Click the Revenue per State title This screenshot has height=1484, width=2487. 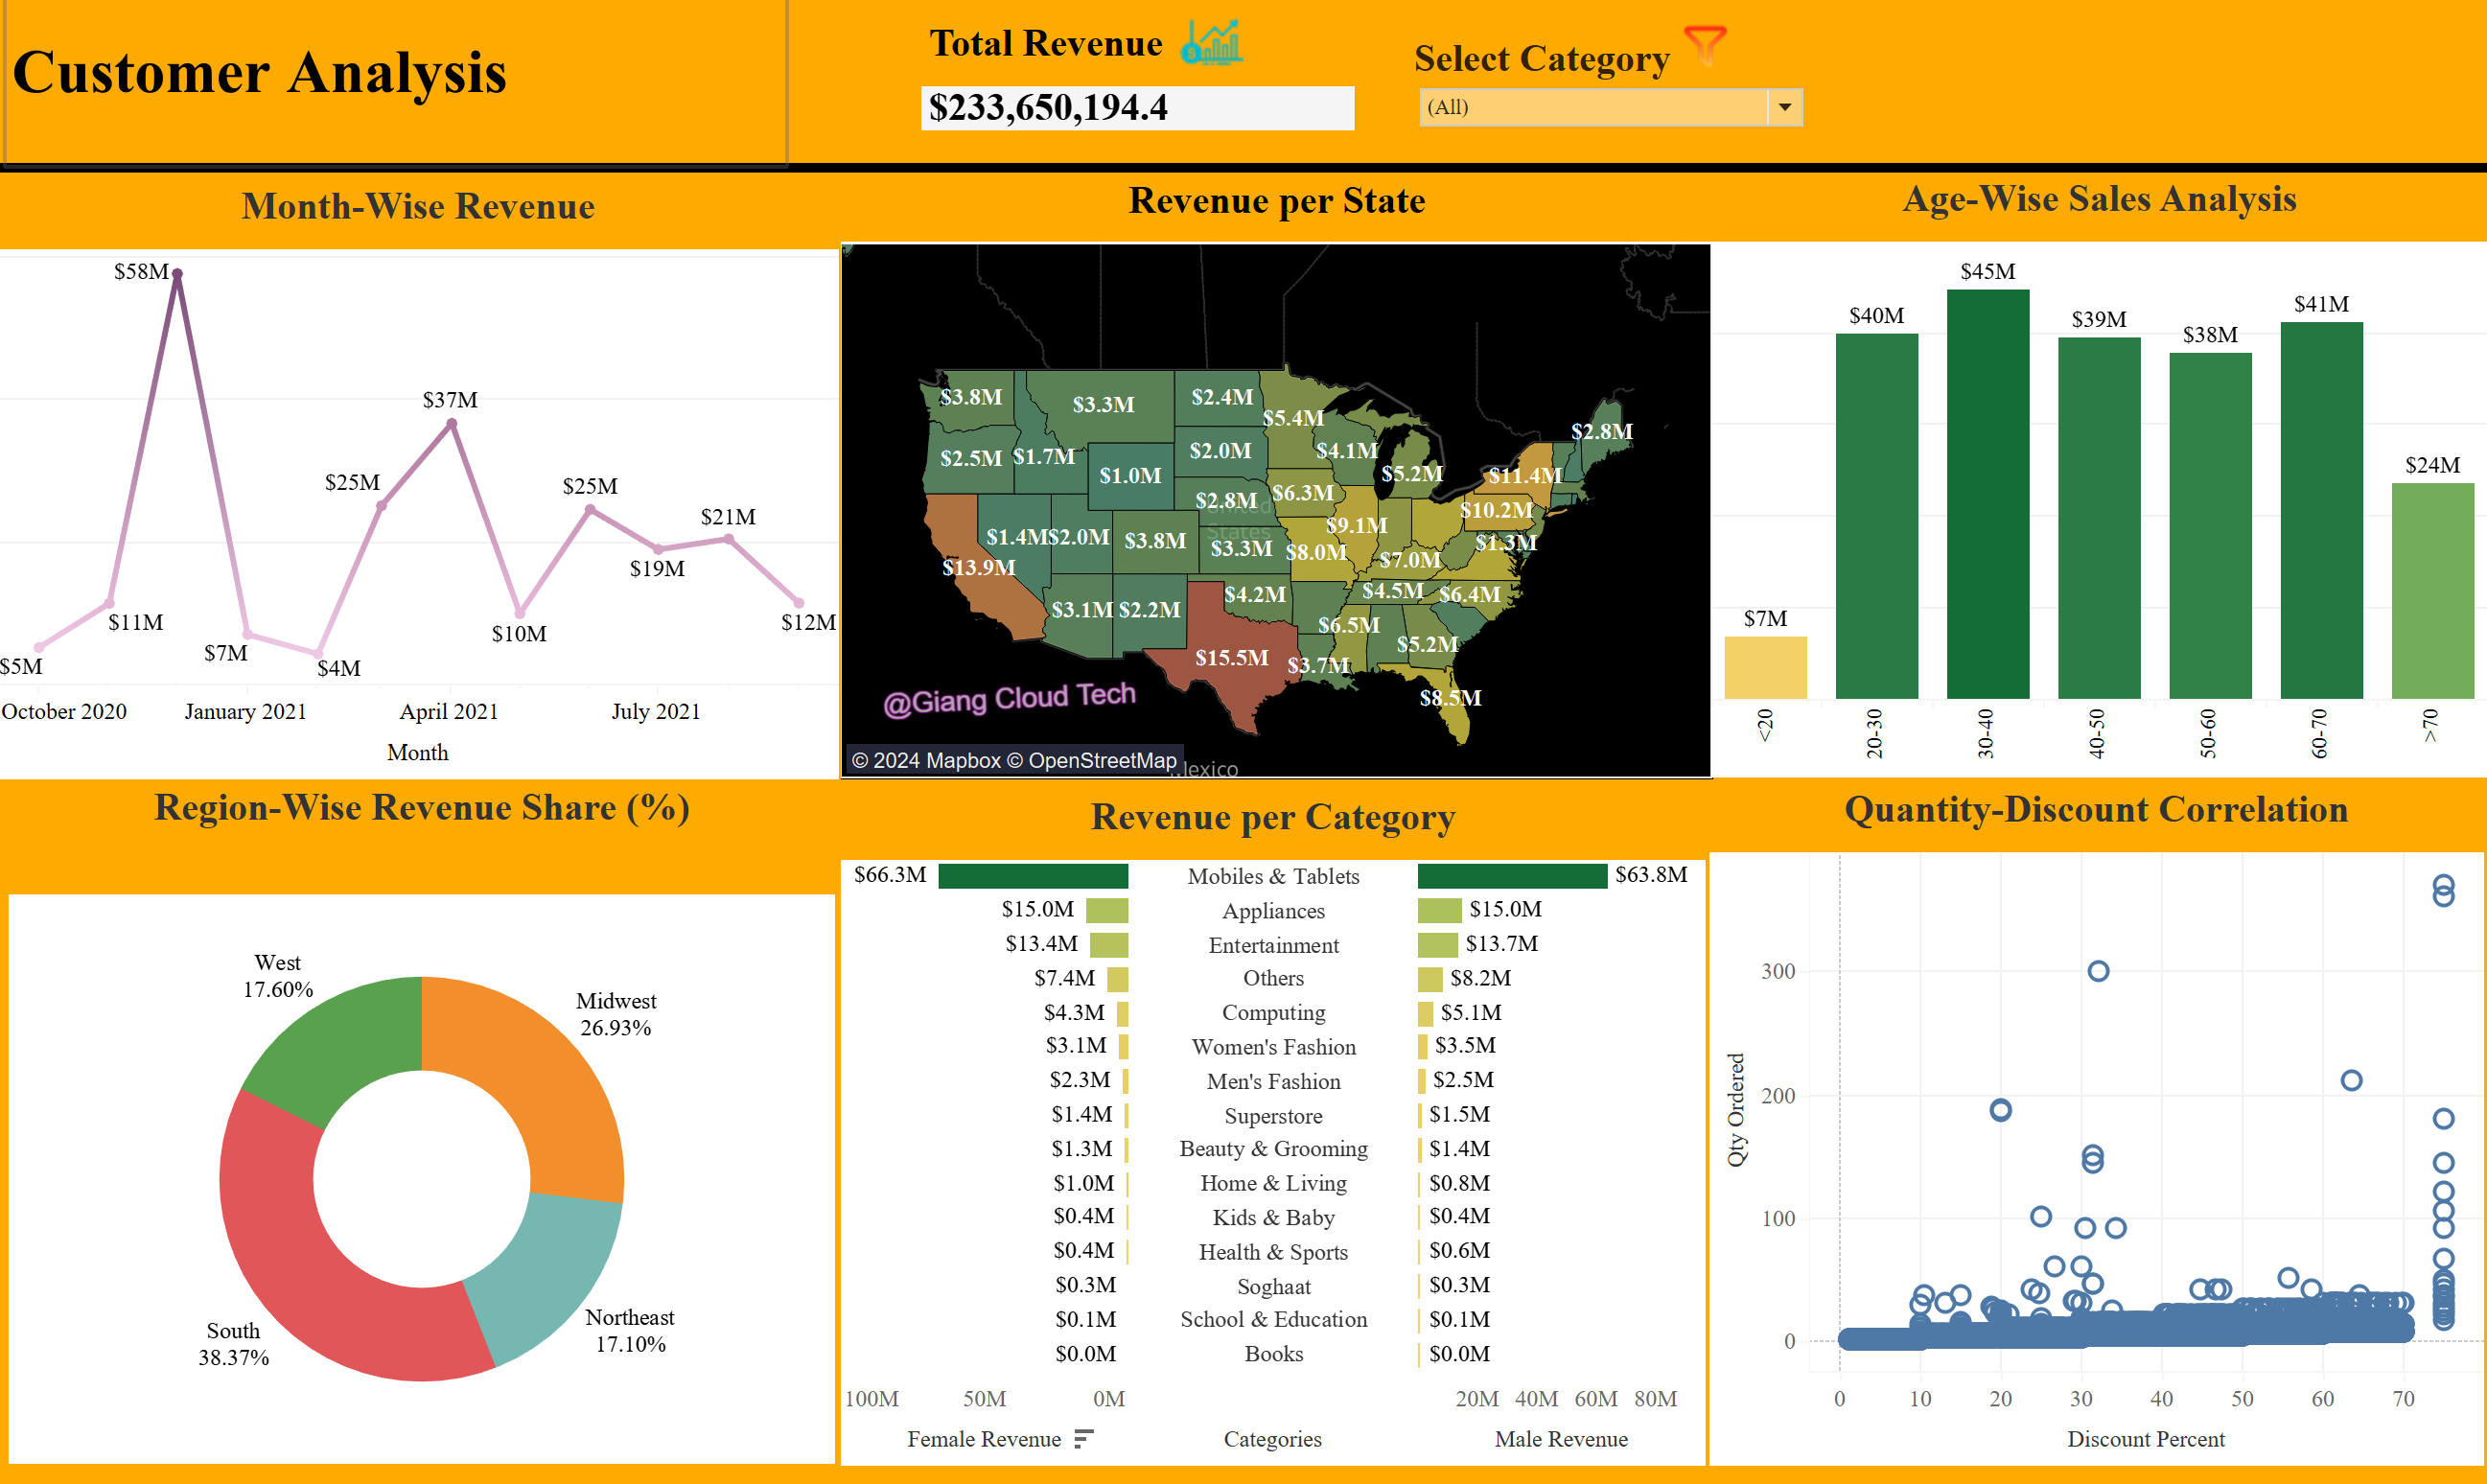coord(1277,201)
